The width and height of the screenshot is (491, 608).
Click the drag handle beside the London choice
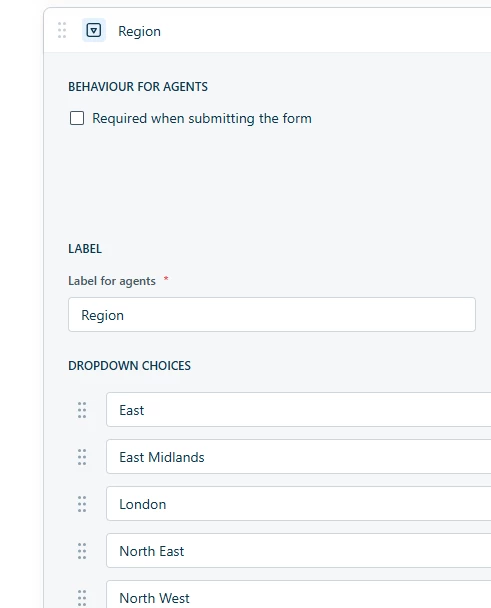[x=82, y=504]
